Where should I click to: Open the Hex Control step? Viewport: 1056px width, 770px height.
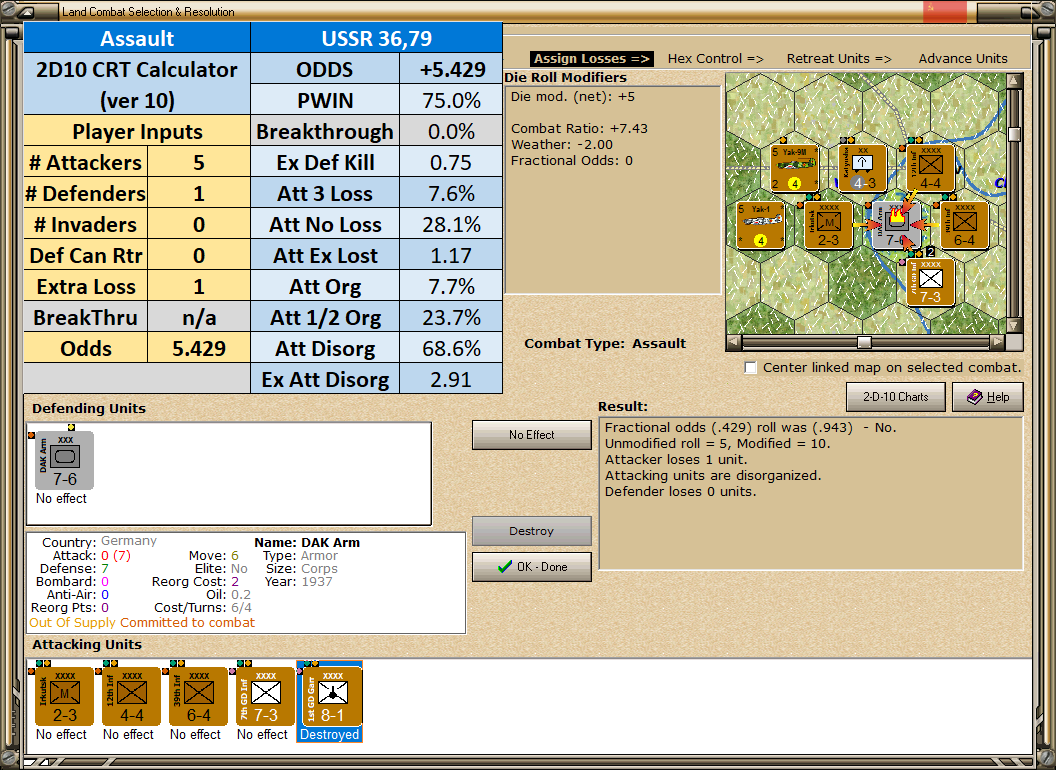715,59
